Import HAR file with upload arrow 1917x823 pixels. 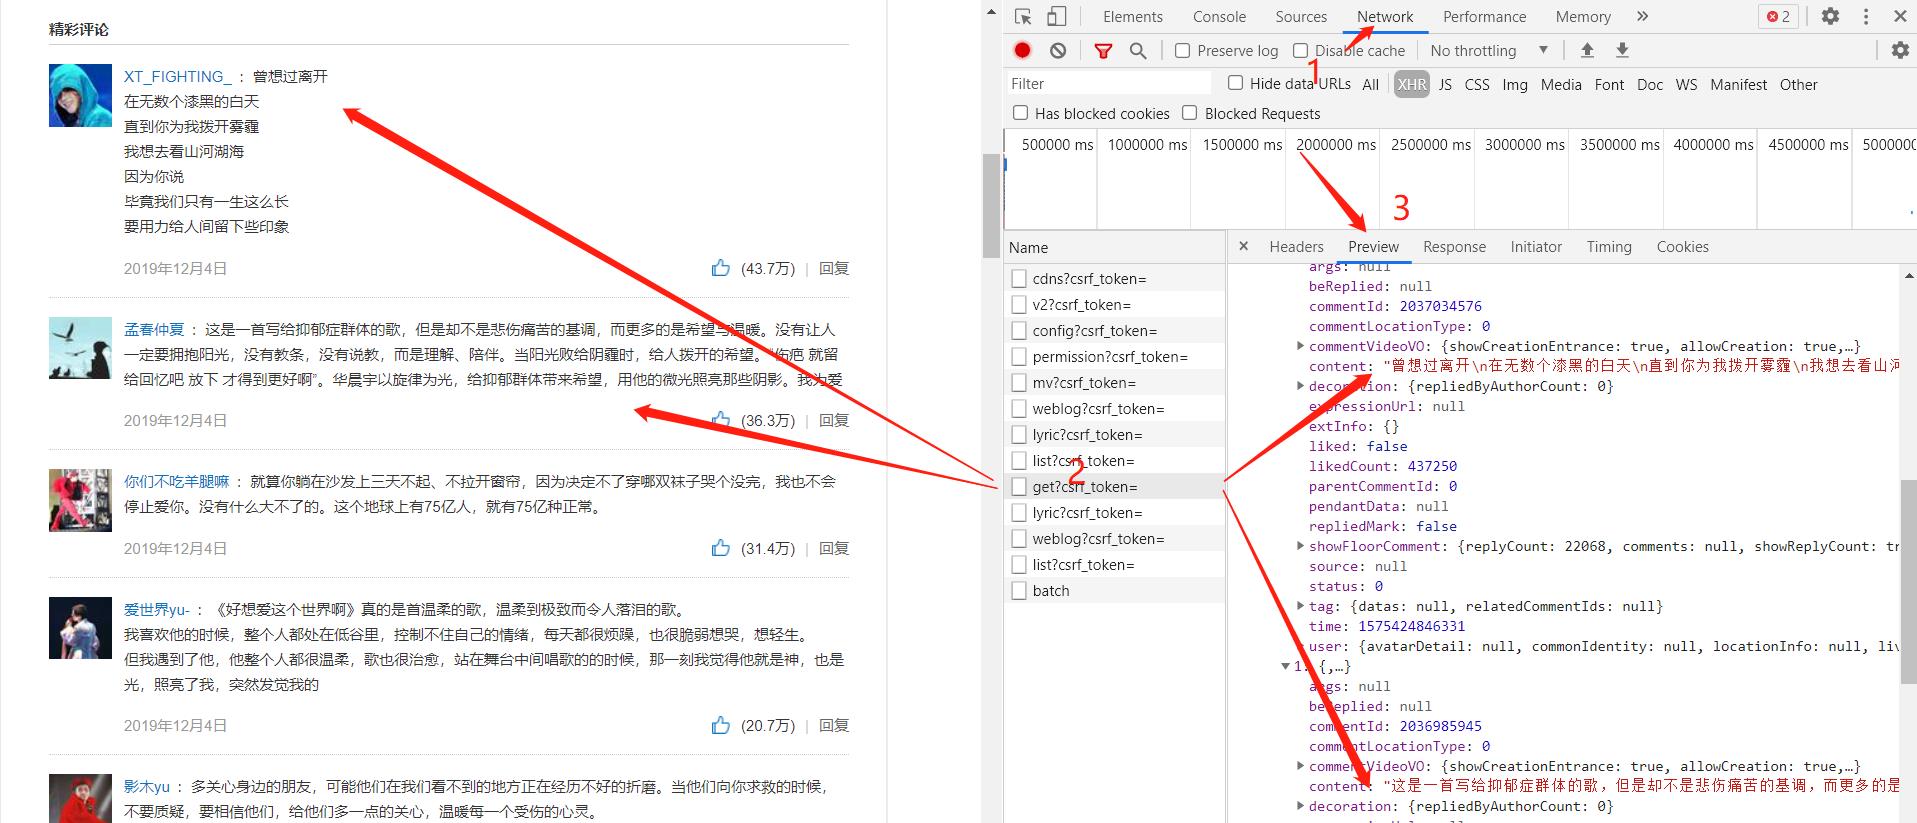[x=1587, y=50]
